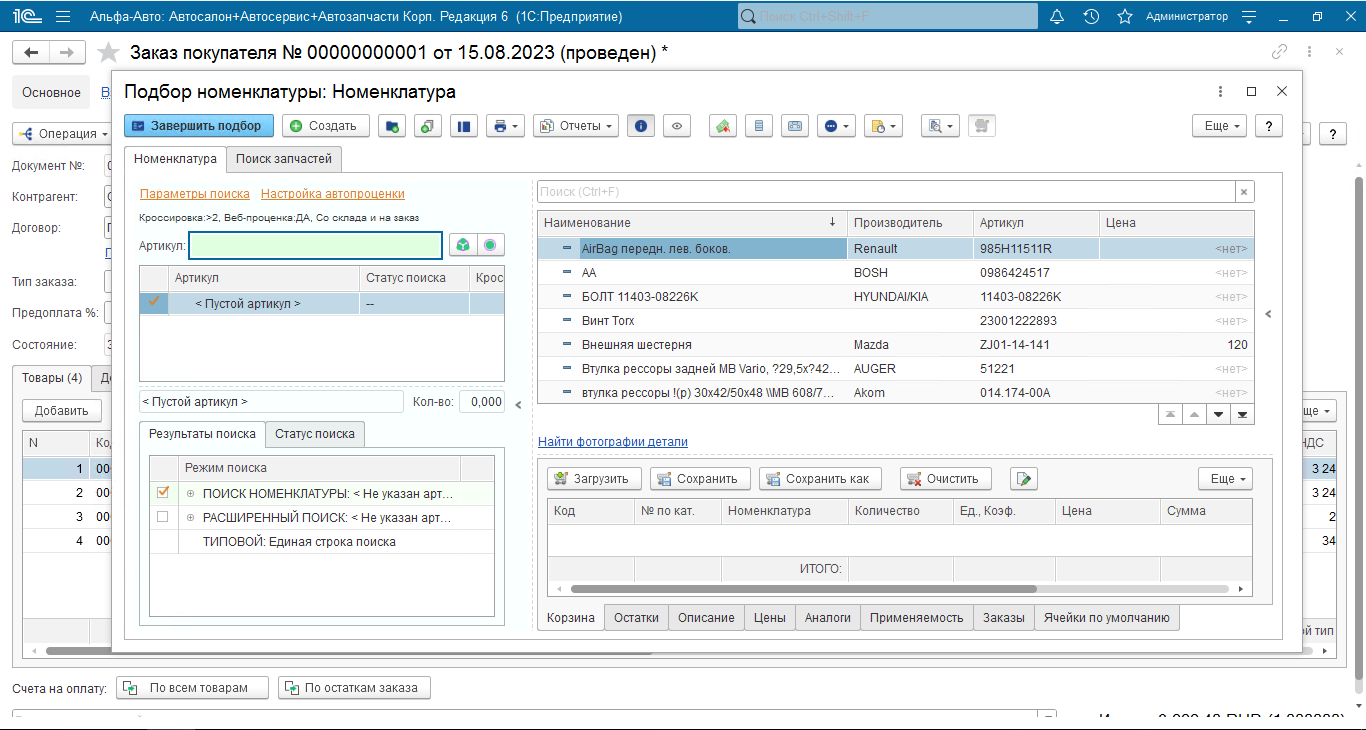Click the document list icon in the selection toolbar
Image resolution: width=1366 pixels, height=730 pixels.
coord(759,126)
